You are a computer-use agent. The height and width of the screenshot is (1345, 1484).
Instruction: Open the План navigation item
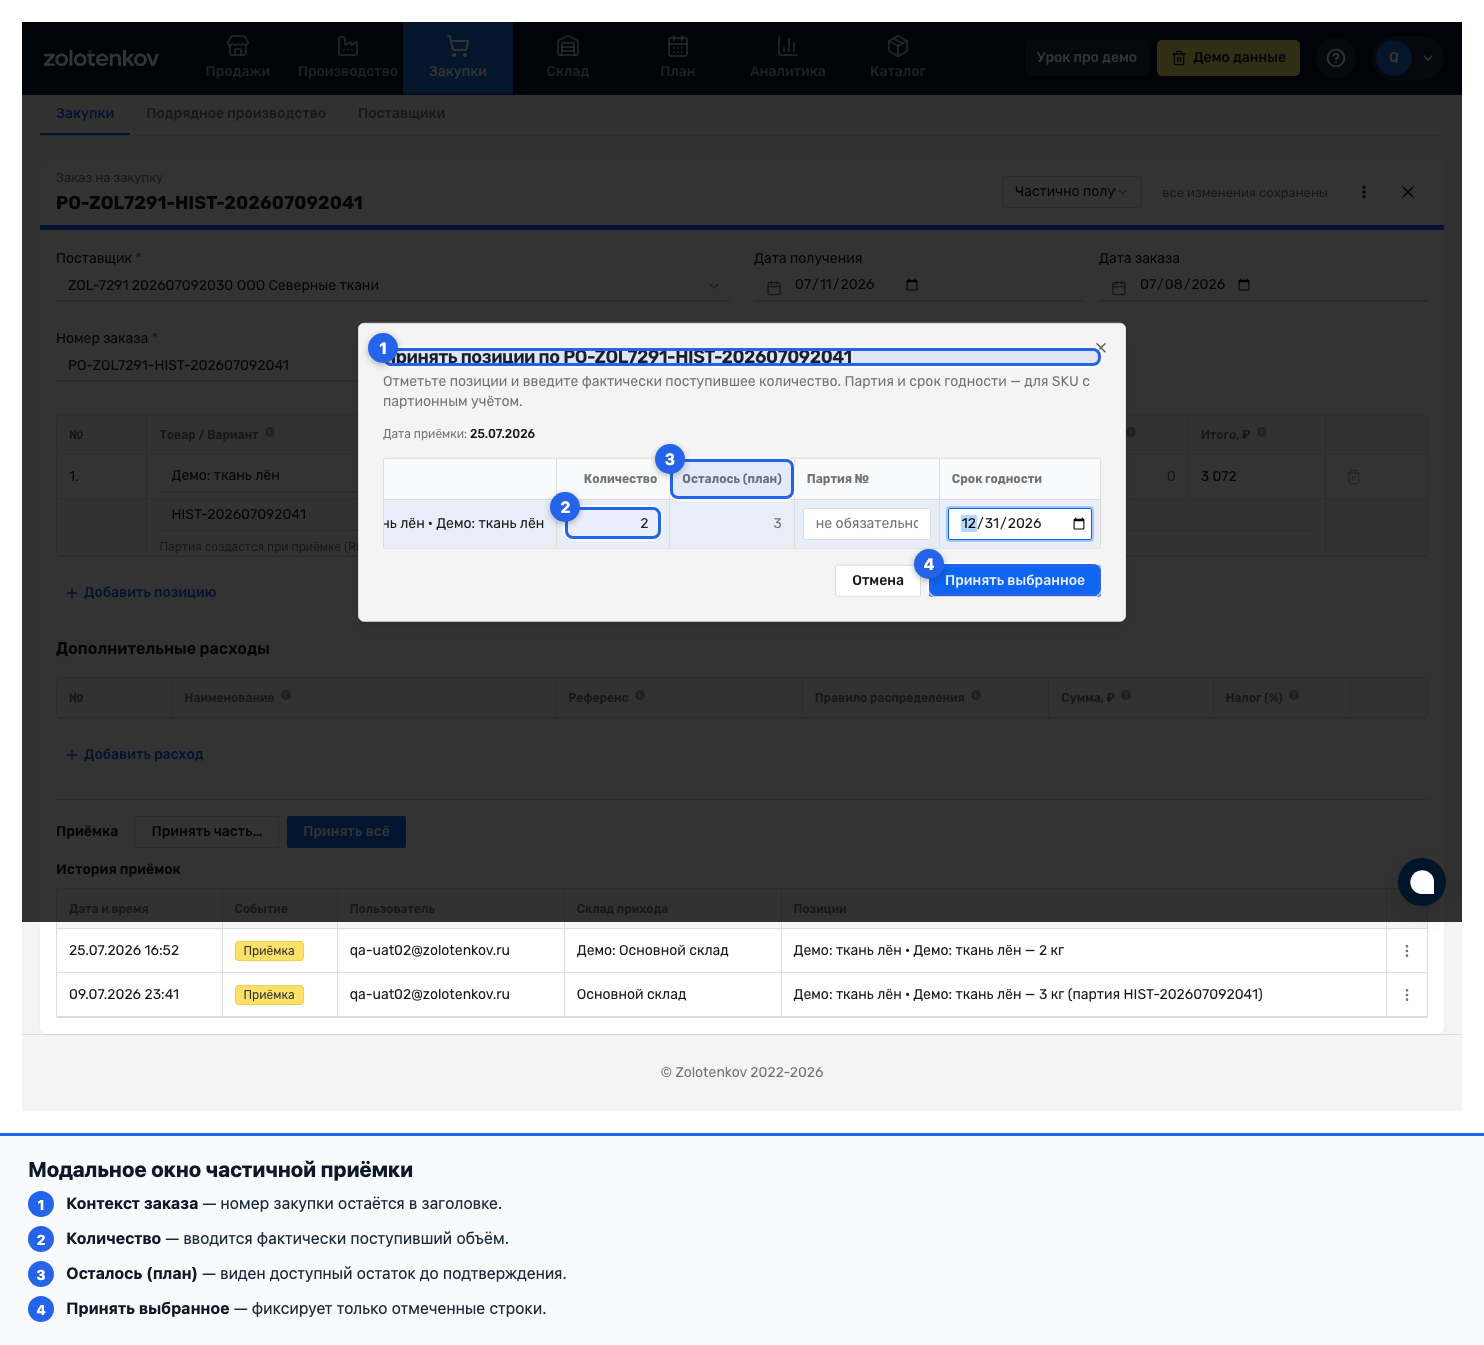coord(678,57)
